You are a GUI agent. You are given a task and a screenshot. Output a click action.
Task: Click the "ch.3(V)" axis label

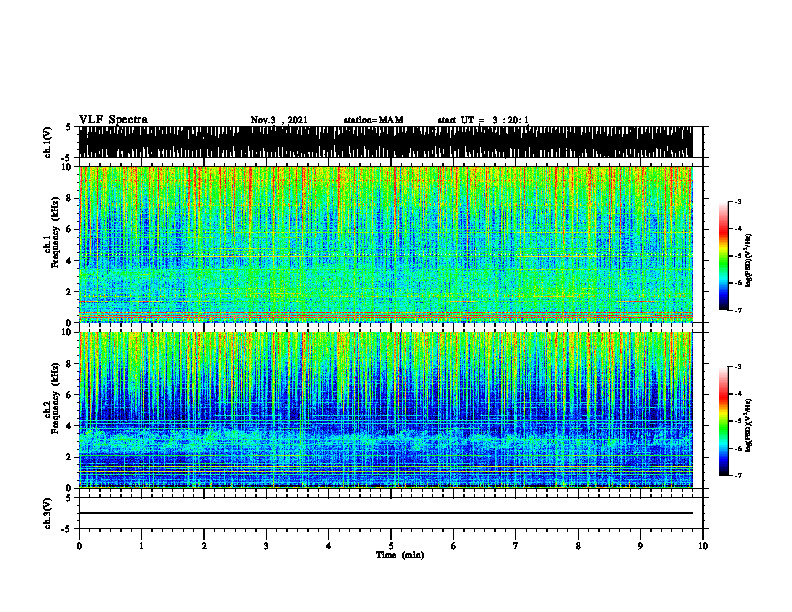point(48,513)
